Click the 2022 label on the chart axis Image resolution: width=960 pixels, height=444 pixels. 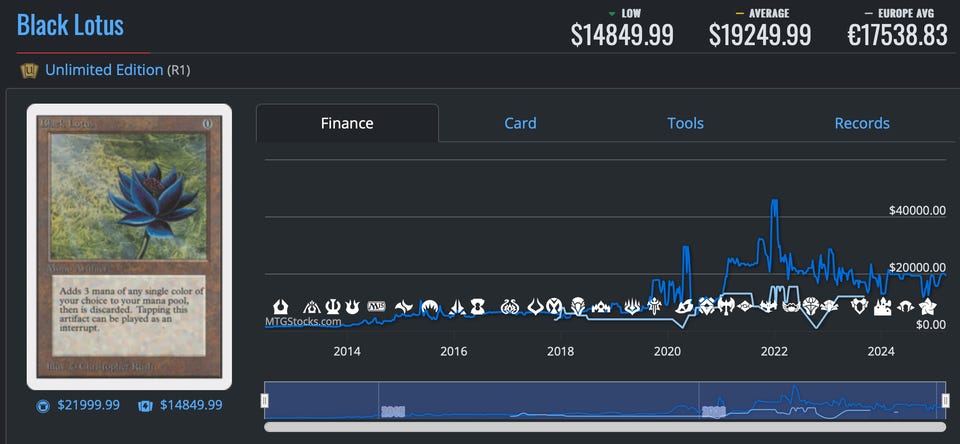click(774, 352)
